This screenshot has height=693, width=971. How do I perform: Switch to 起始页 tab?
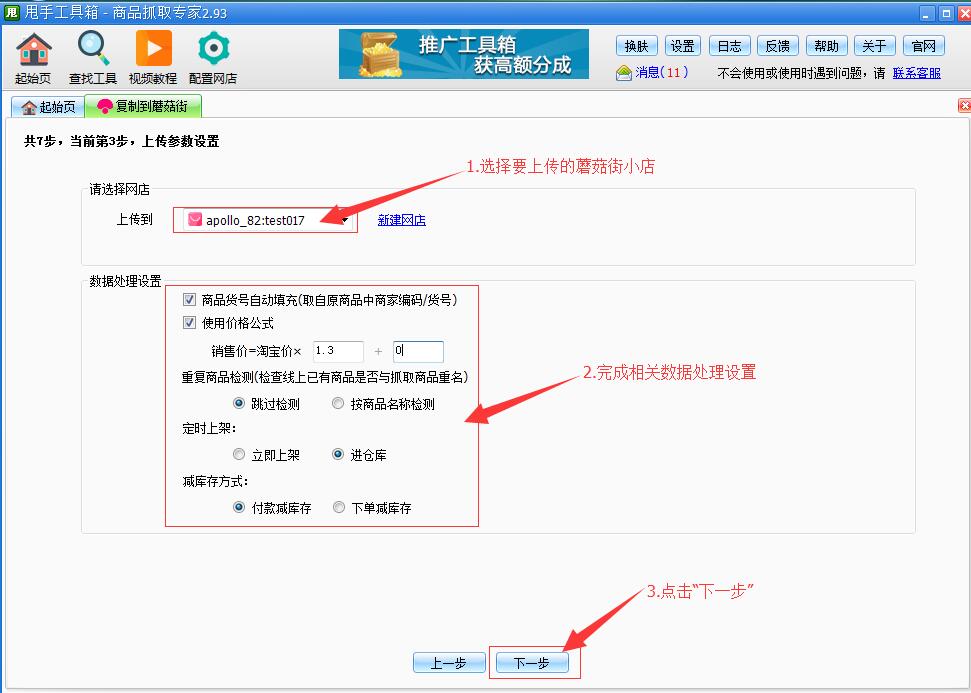[48, 107]
